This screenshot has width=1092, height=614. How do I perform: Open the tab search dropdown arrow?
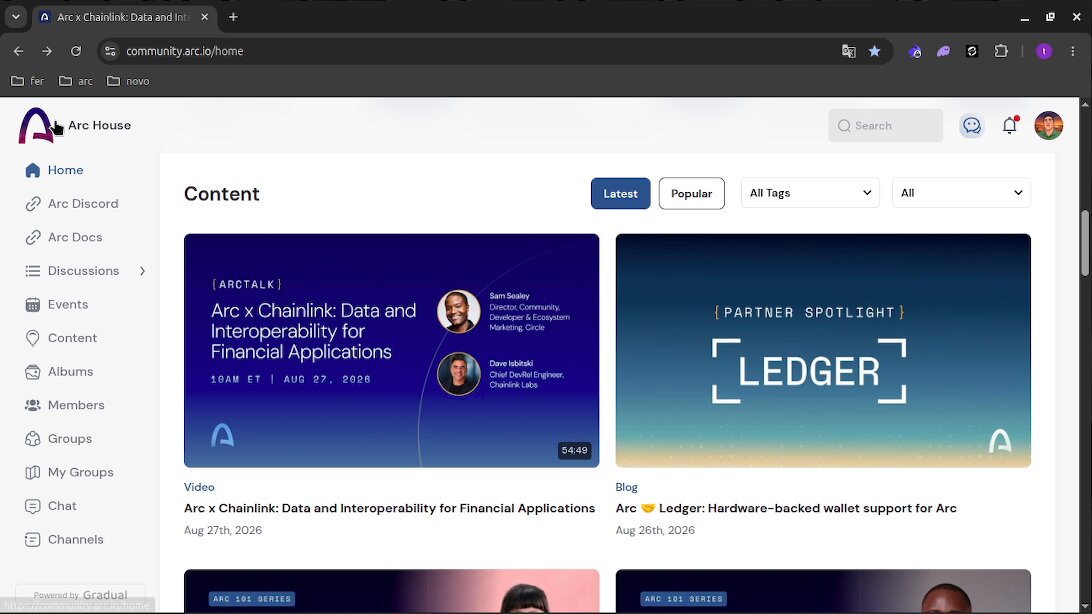[x=15, y=17]
